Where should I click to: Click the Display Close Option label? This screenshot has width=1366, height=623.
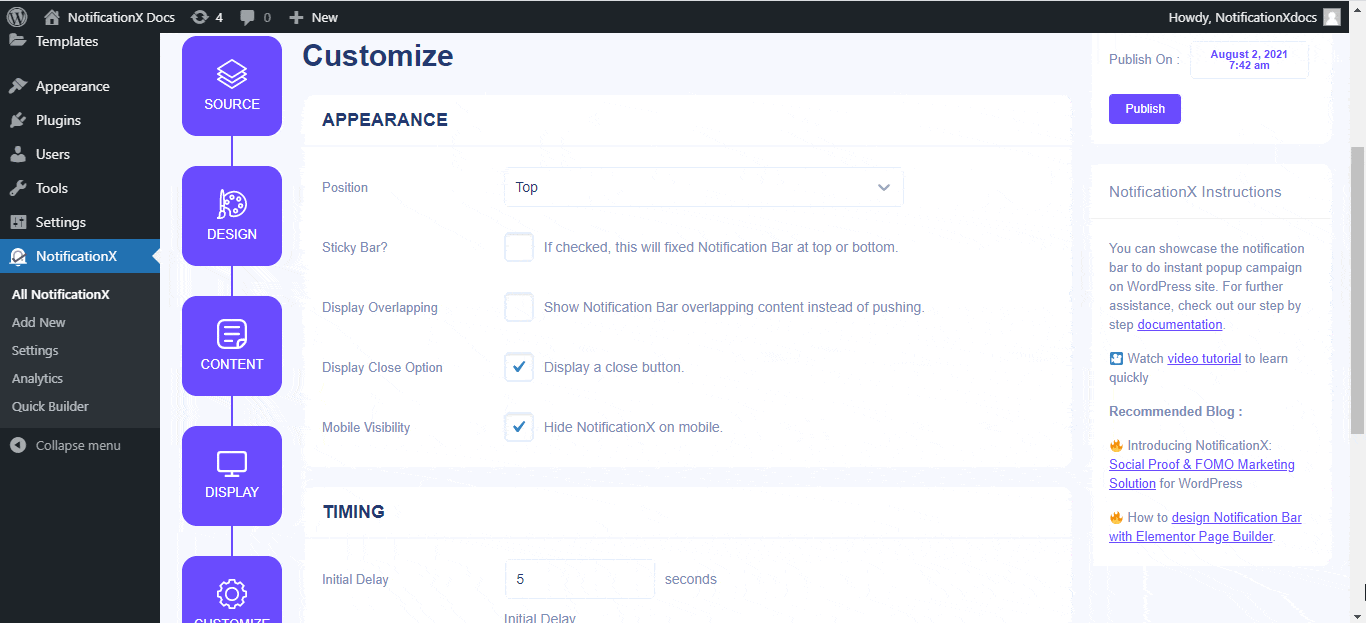(x=382, y=367)
